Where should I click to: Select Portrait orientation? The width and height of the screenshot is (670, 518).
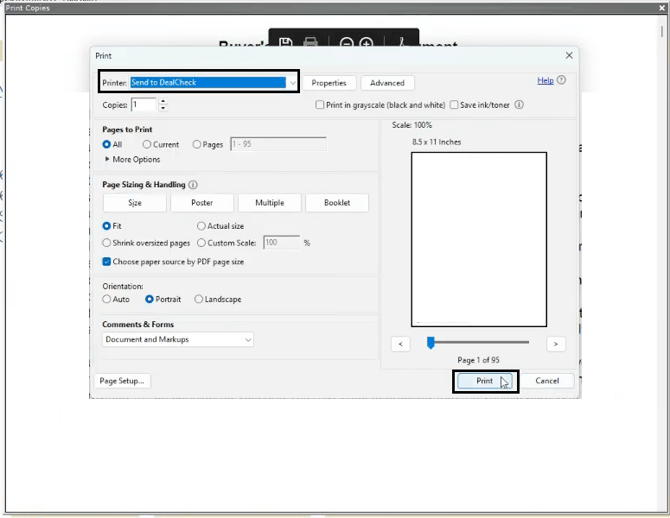pyautogui.click(x=149, y=299)
